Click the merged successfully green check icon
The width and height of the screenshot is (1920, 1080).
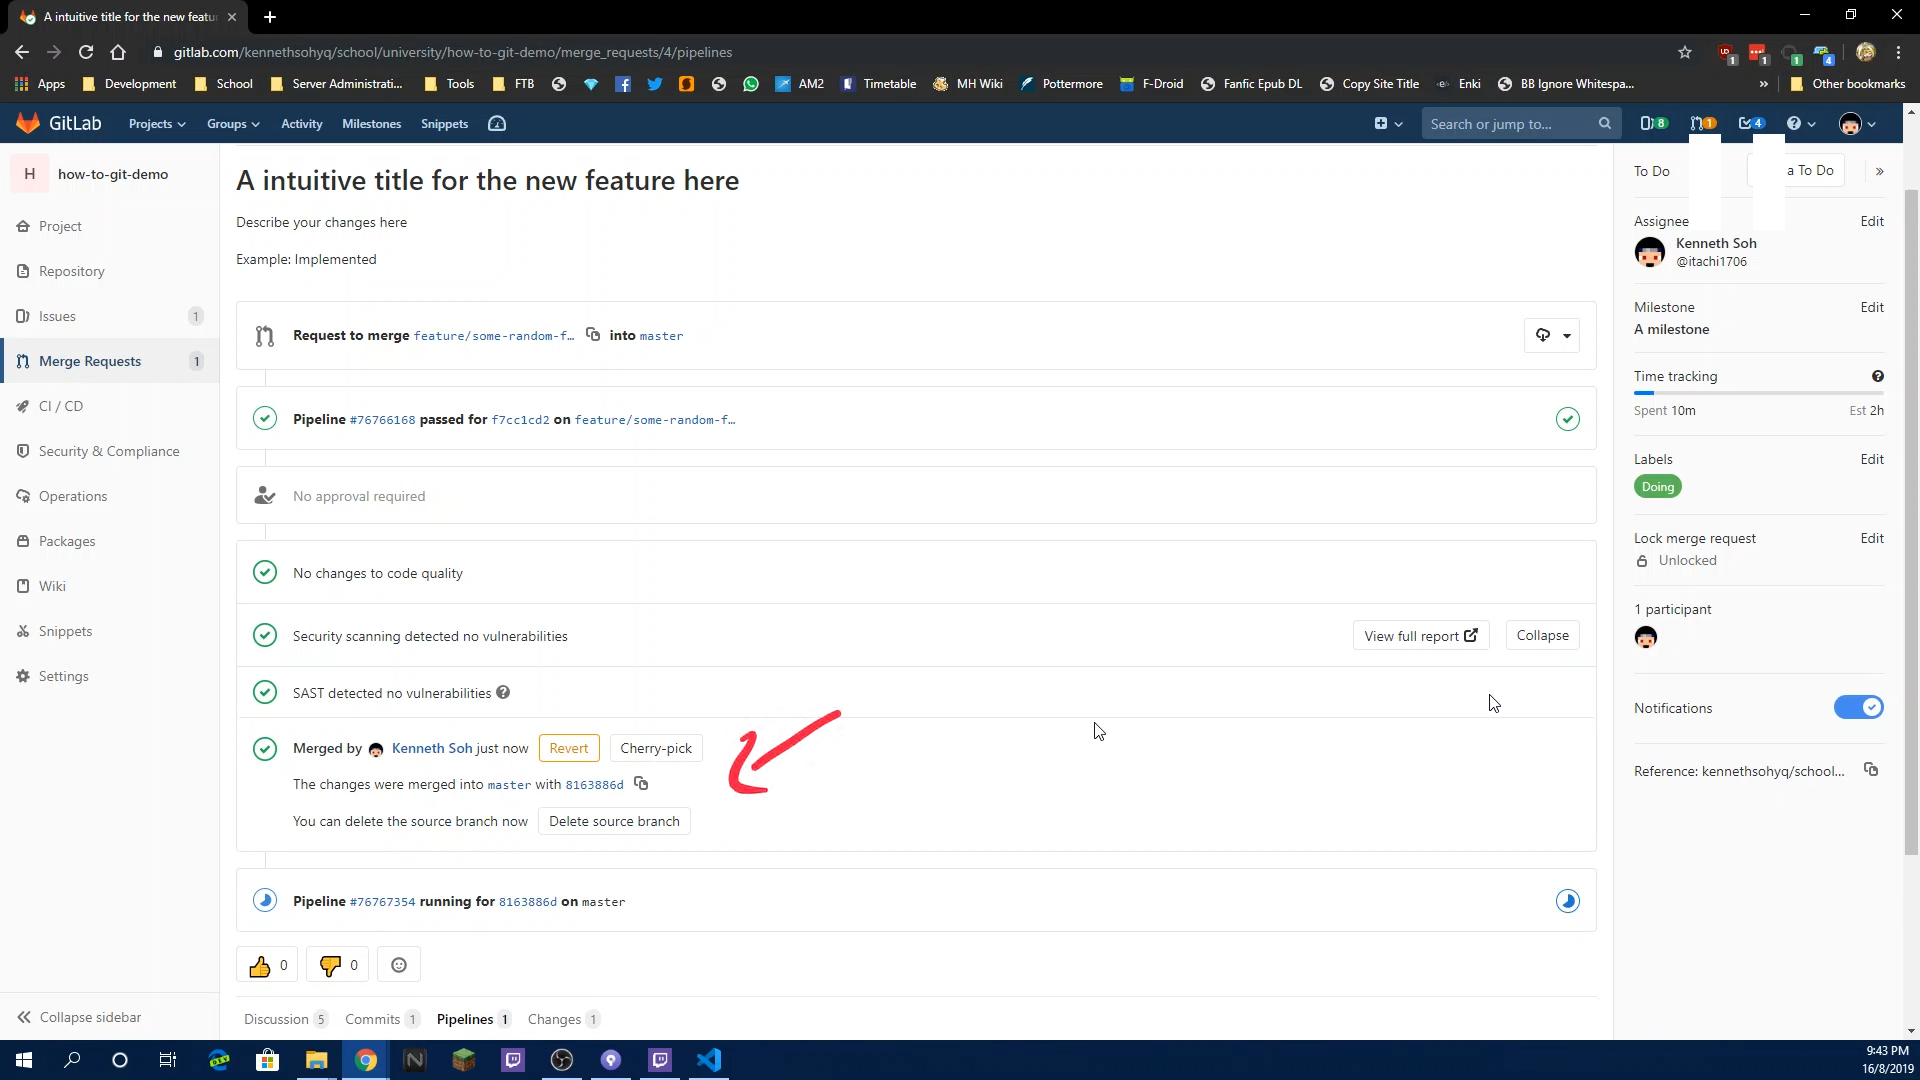click(x=265, y=748)
